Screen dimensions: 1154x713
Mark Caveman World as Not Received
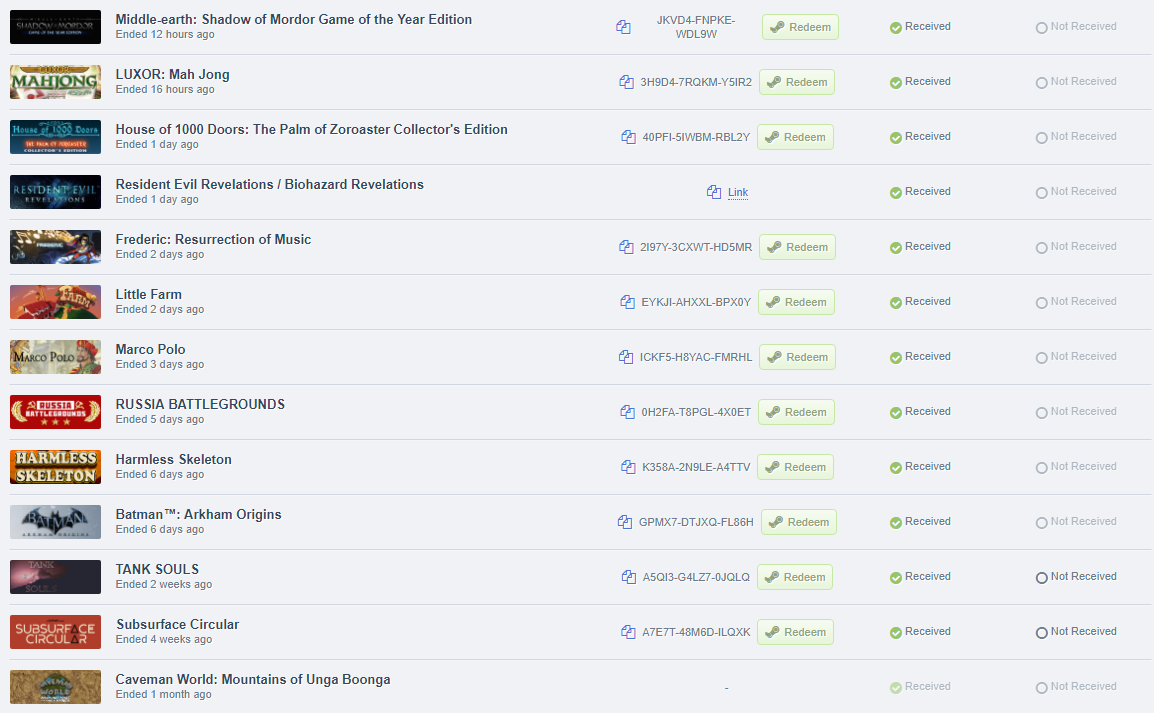point(1076,687)
